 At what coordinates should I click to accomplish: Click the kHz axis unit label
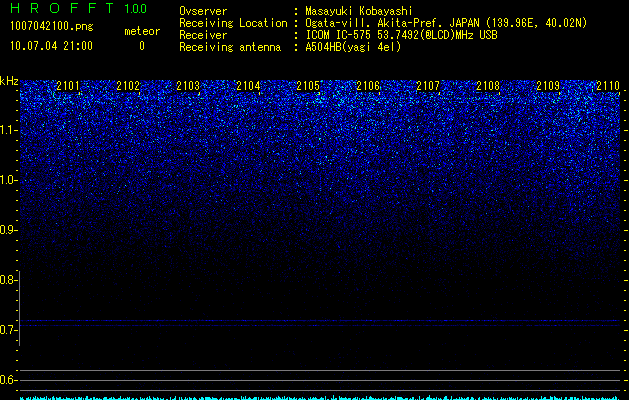[x=9, y=81]
